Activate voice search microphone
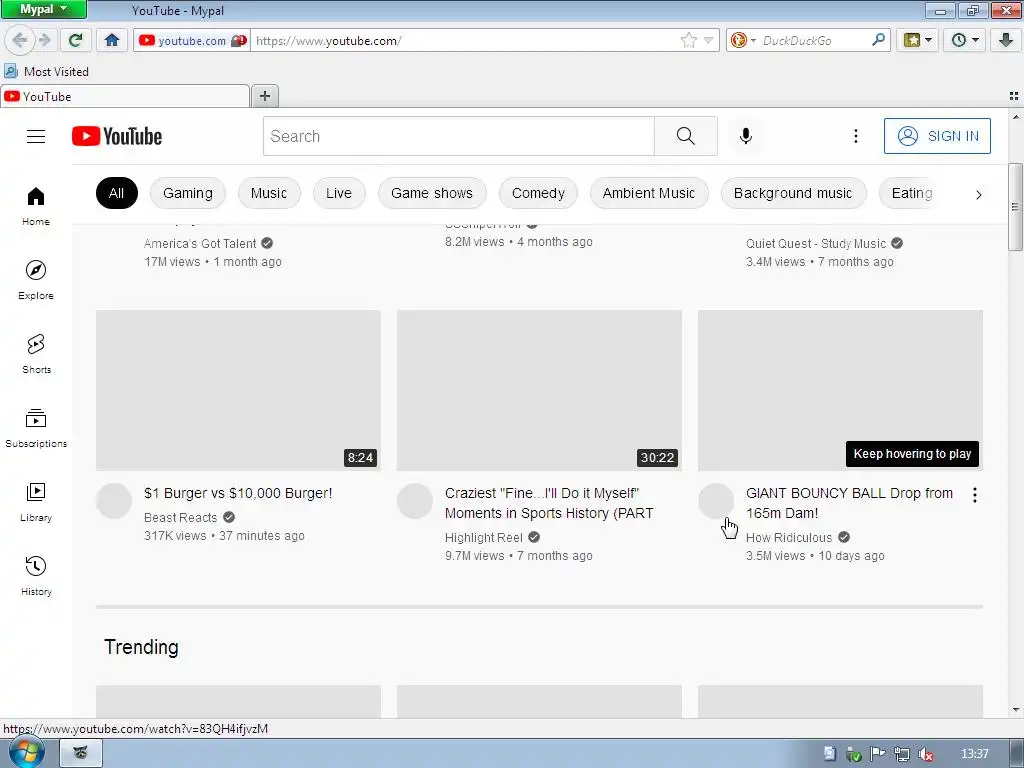The image size is (1024, 768). (x=746, y=136)
